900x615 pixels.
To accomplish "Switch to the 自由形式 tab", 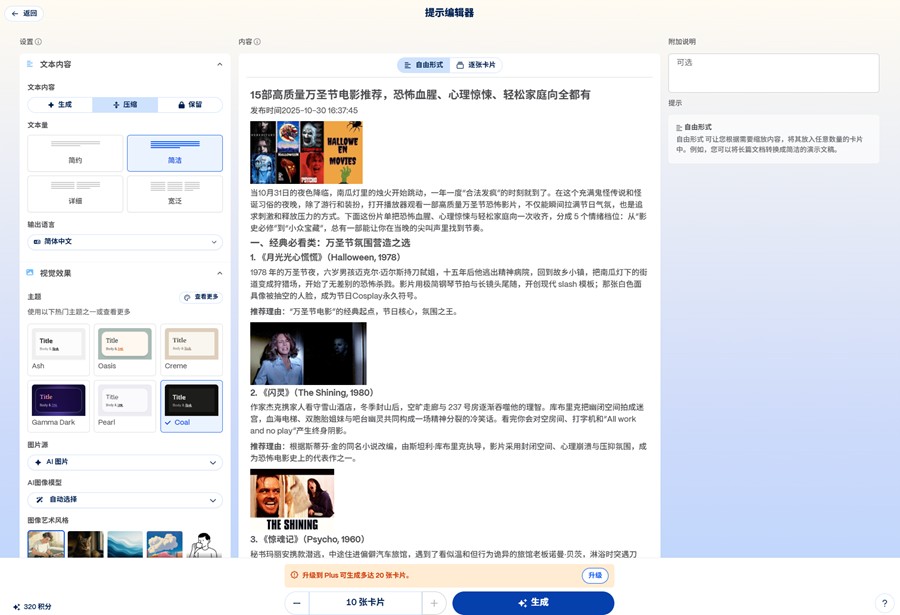I will click(x=423, y=65).
